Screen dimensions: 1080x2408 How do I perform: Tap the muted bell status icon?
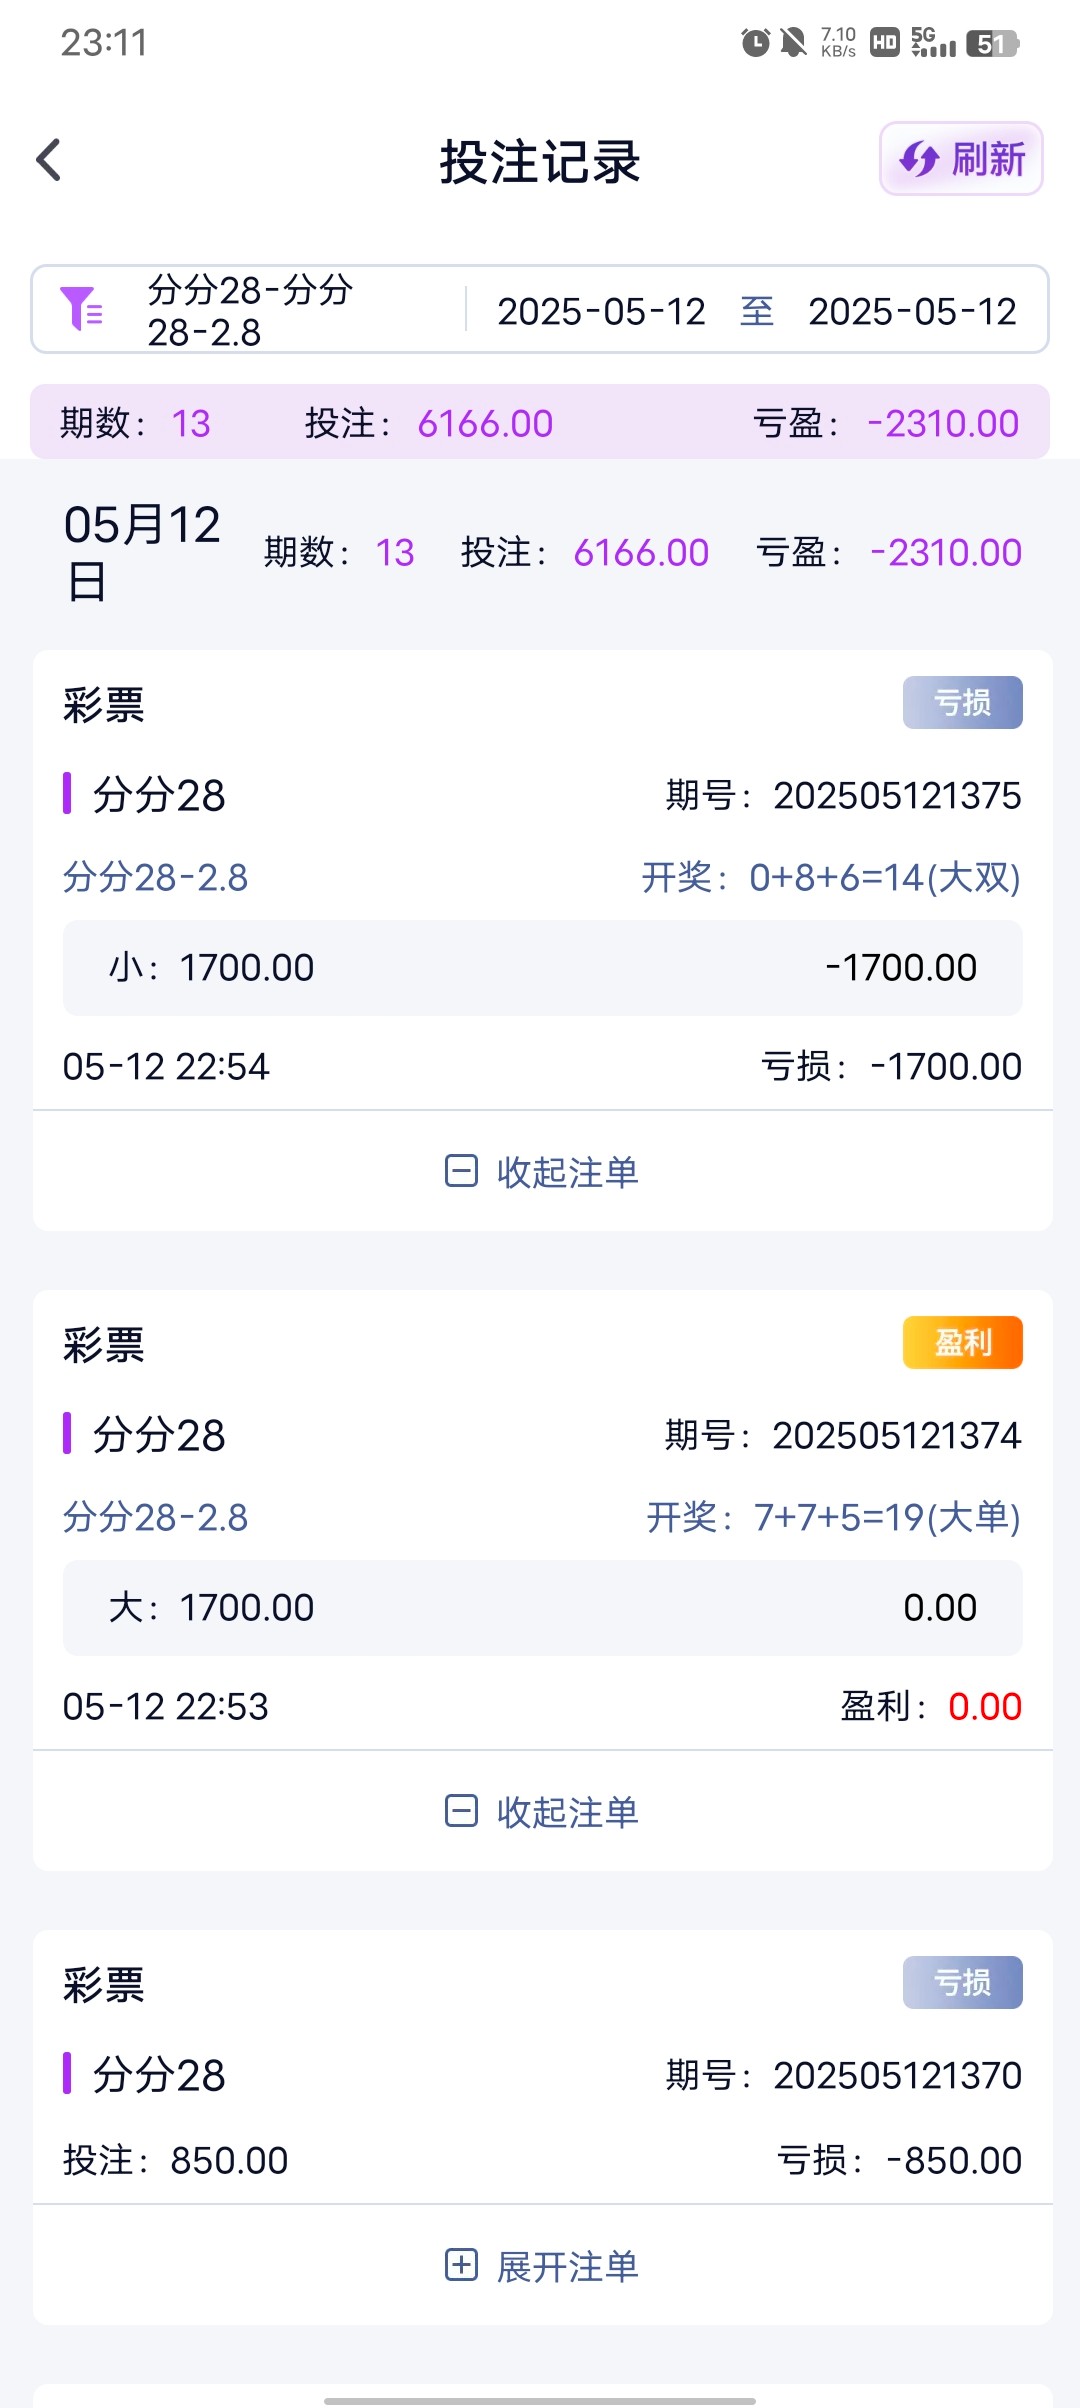coord(793,43)
